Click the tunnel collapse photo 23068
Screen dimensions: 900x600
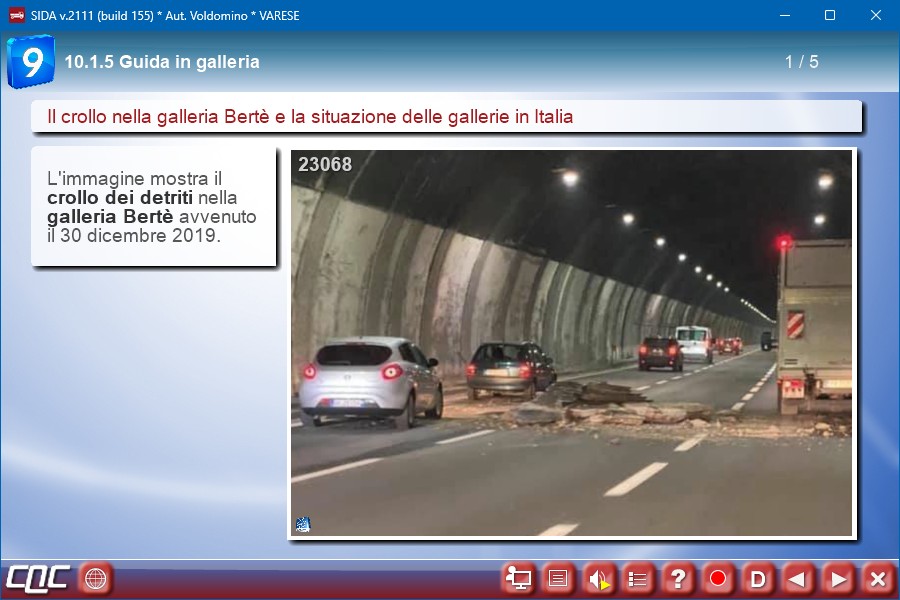(571, 343)
